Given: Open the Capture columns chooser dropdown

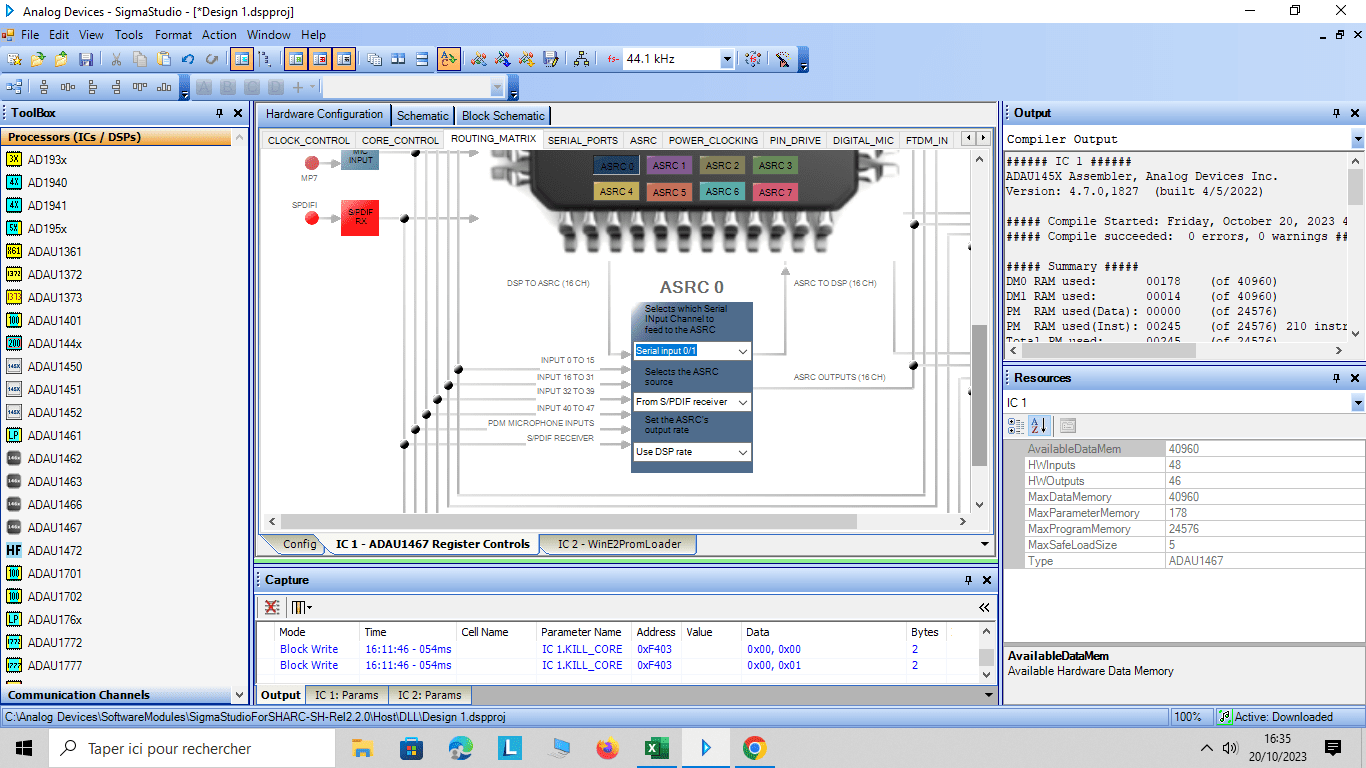Looking at the screenshot, I should click(301, 607).
